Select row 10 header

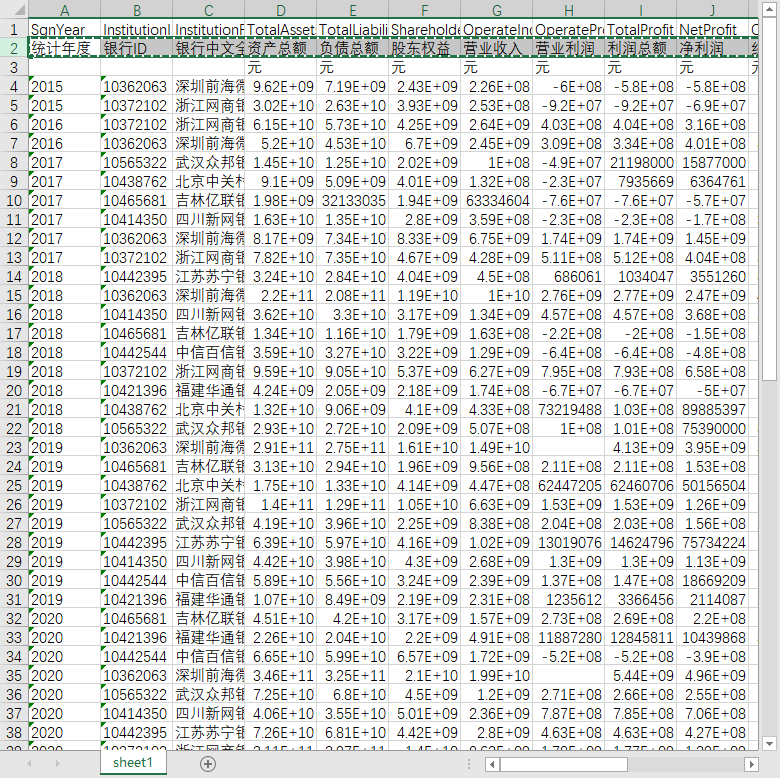[x=14, y=200]
